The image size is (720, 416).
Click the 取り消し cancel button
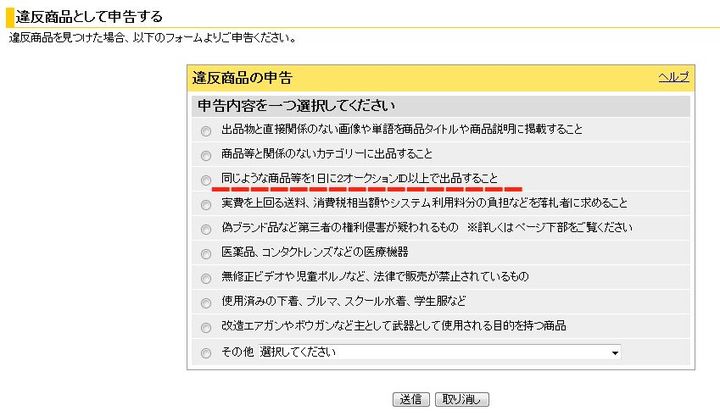462,399
